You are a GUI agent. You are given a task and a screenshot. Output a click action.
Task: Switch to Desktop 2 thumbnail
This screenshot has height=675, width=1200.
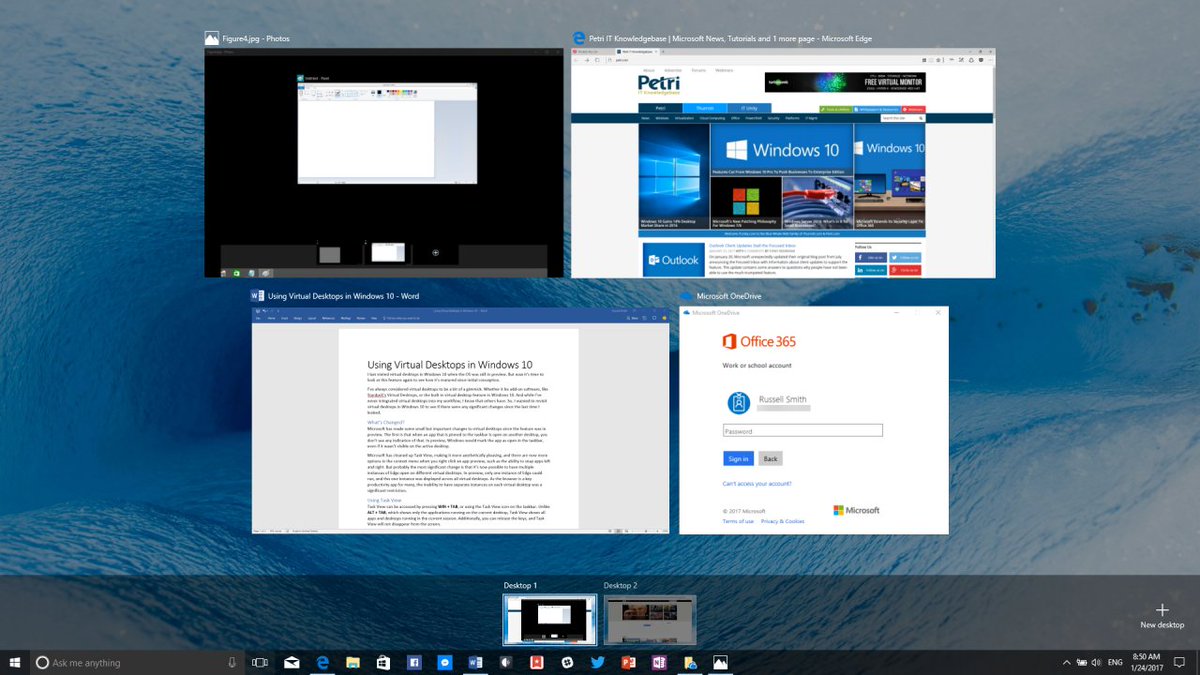pos(650,620)
